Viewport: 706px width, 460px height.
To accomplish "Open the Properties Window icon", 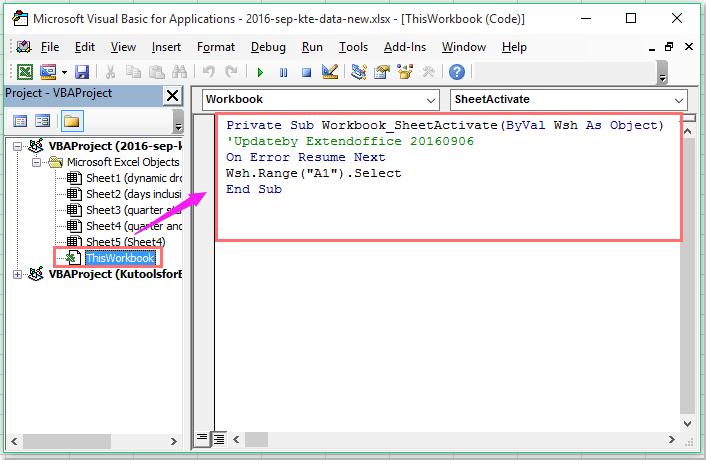I will (x=382, y=72).
